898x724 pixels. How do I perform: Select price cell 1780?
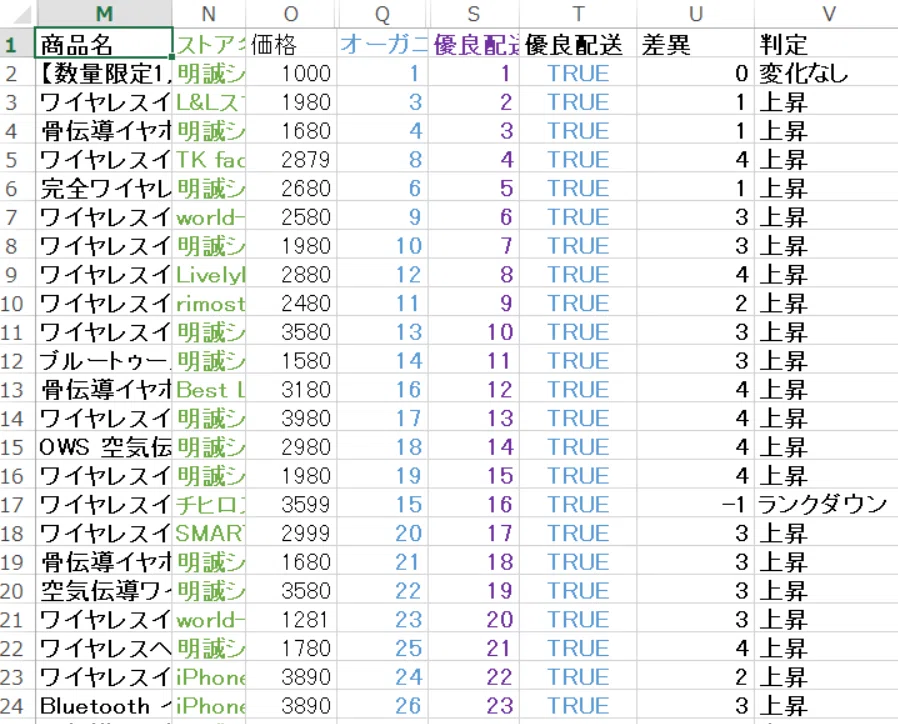(x=292, y=648)
